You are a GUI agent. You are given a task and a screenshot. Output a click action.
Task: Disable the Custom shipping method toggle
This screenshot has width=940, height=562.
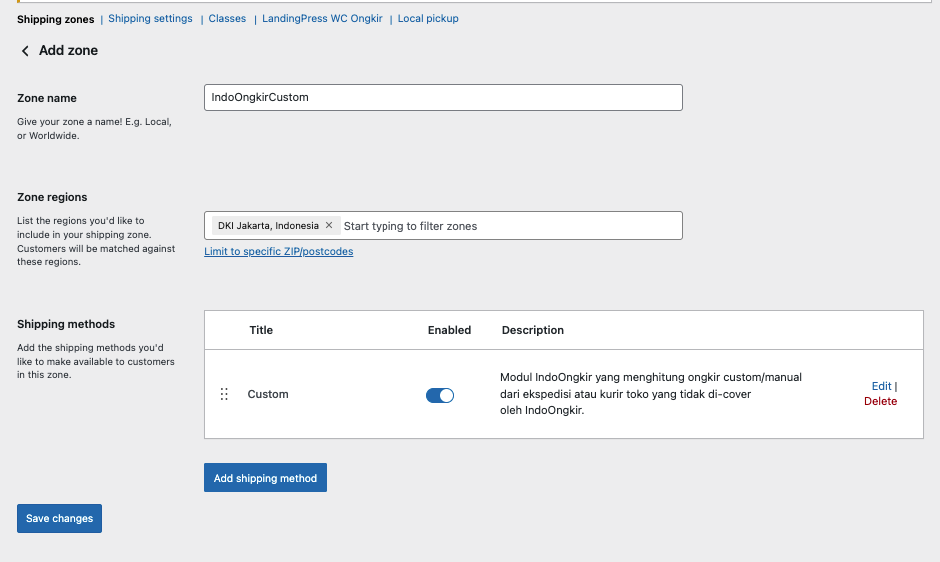pos(440,395)
